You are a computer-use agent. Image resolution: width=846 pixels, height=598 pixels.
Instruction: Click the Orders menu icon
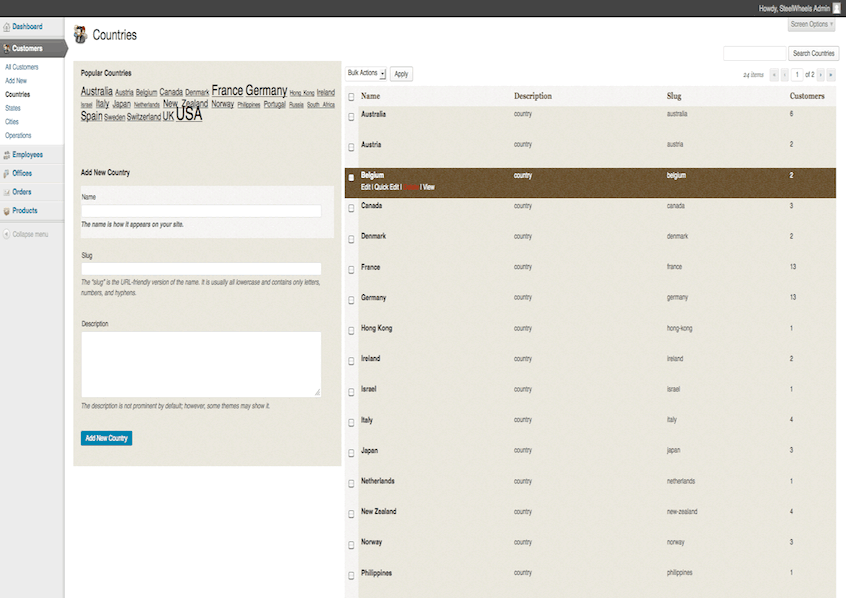(7, 192)
